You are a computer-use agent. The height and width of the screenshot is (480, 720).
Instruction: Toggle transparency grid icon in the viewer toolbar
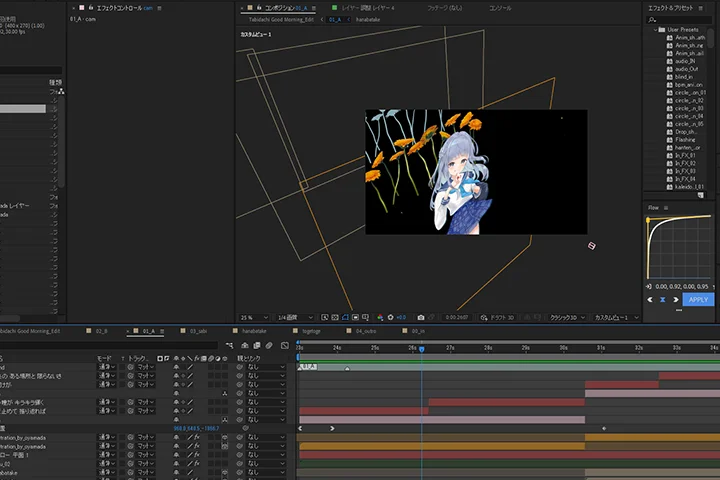(x=335, y=317)
